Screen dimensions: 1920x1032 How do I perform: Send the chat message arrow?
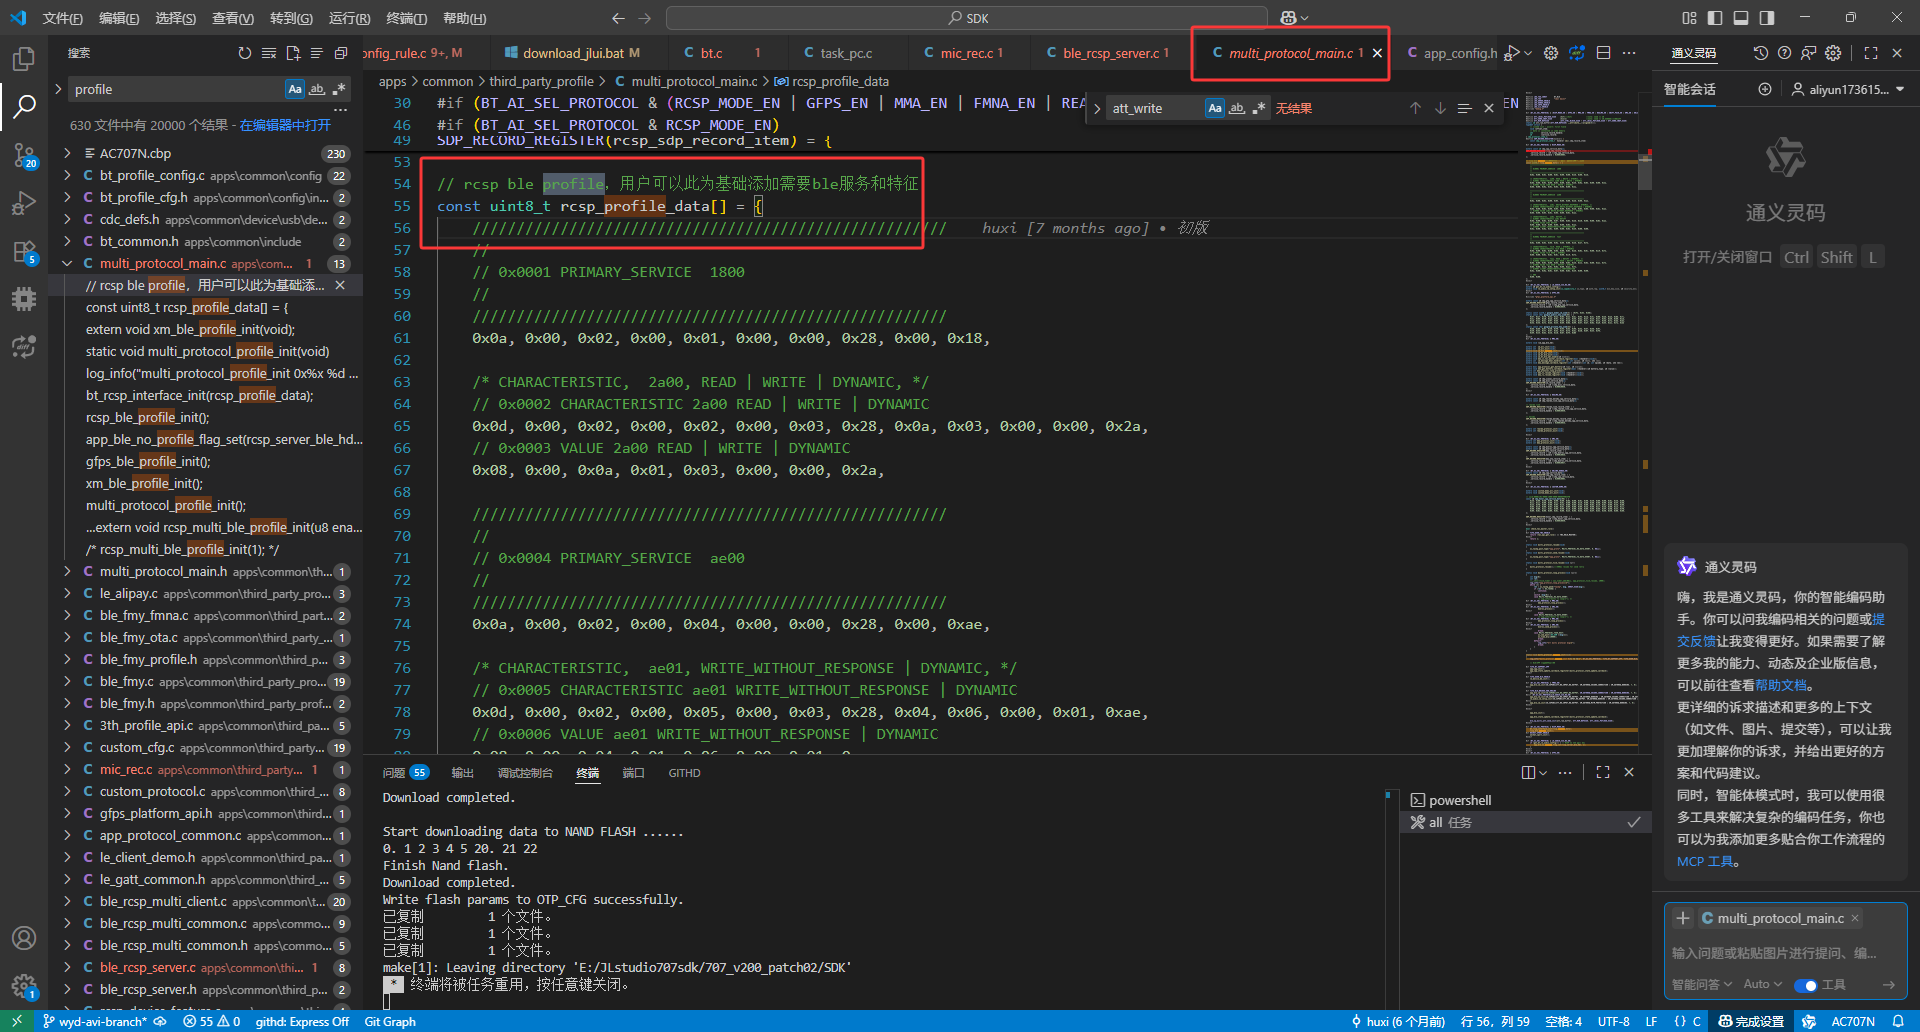[1889, 985]
